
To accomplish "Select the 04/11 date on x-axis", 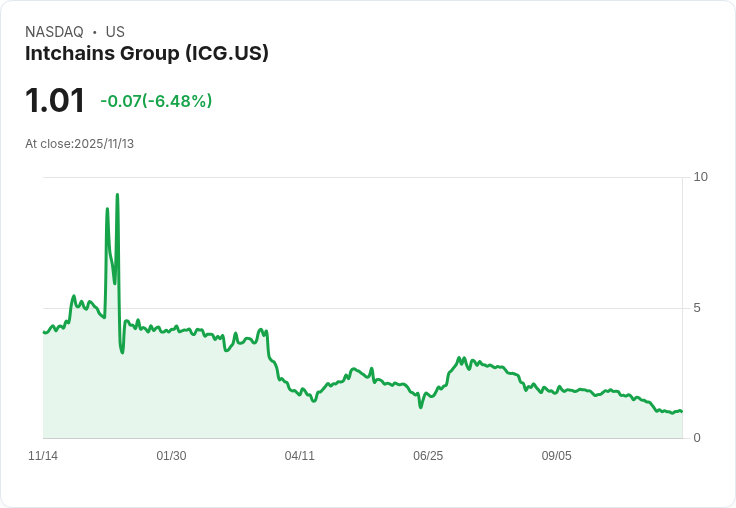I will tap(299, 456).
